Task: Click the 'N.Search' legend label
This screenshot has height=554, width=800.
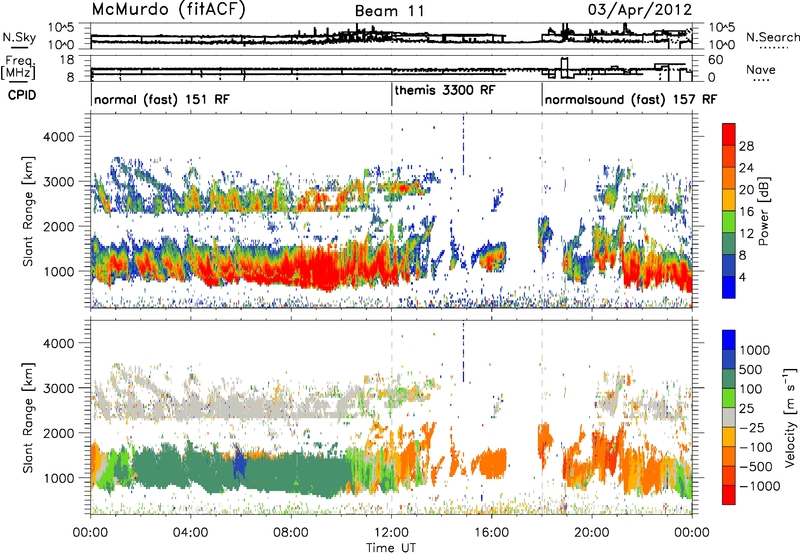Action: 773,37
